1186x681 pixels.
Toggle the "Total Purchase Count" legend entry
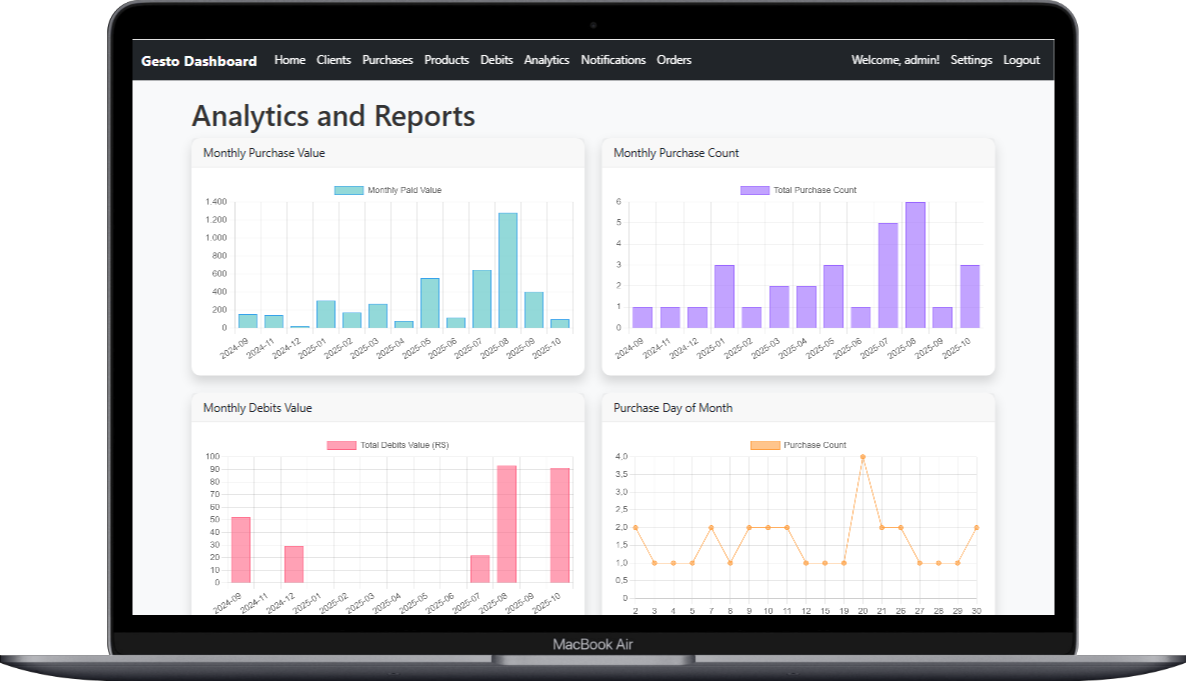pos(797,189)
